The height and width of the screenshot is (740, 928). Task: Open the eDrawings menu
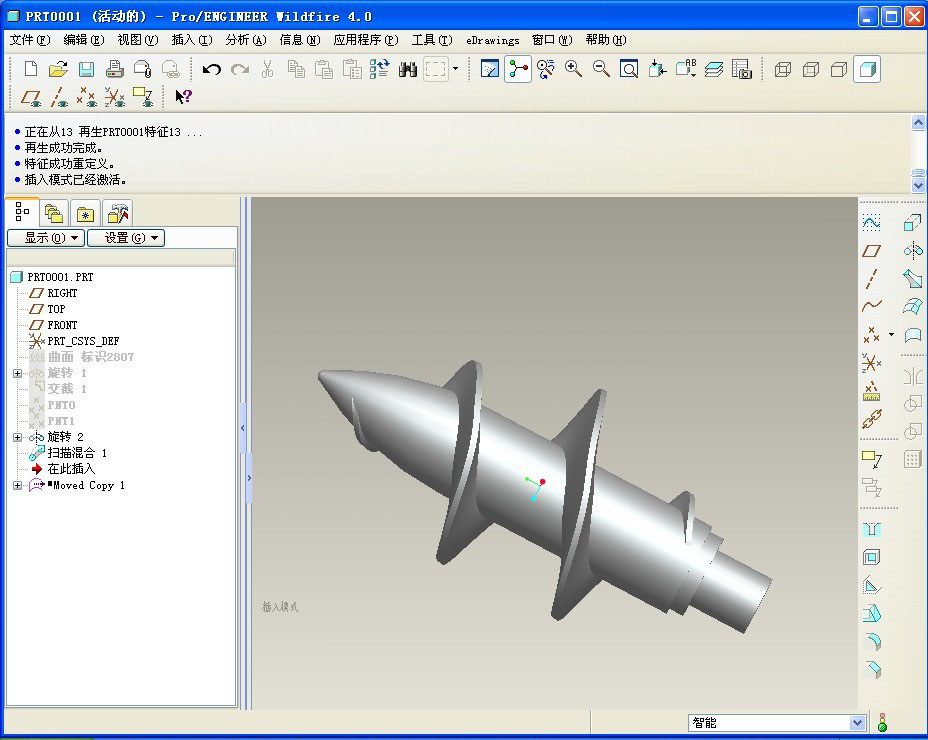[x=492, y=40]
